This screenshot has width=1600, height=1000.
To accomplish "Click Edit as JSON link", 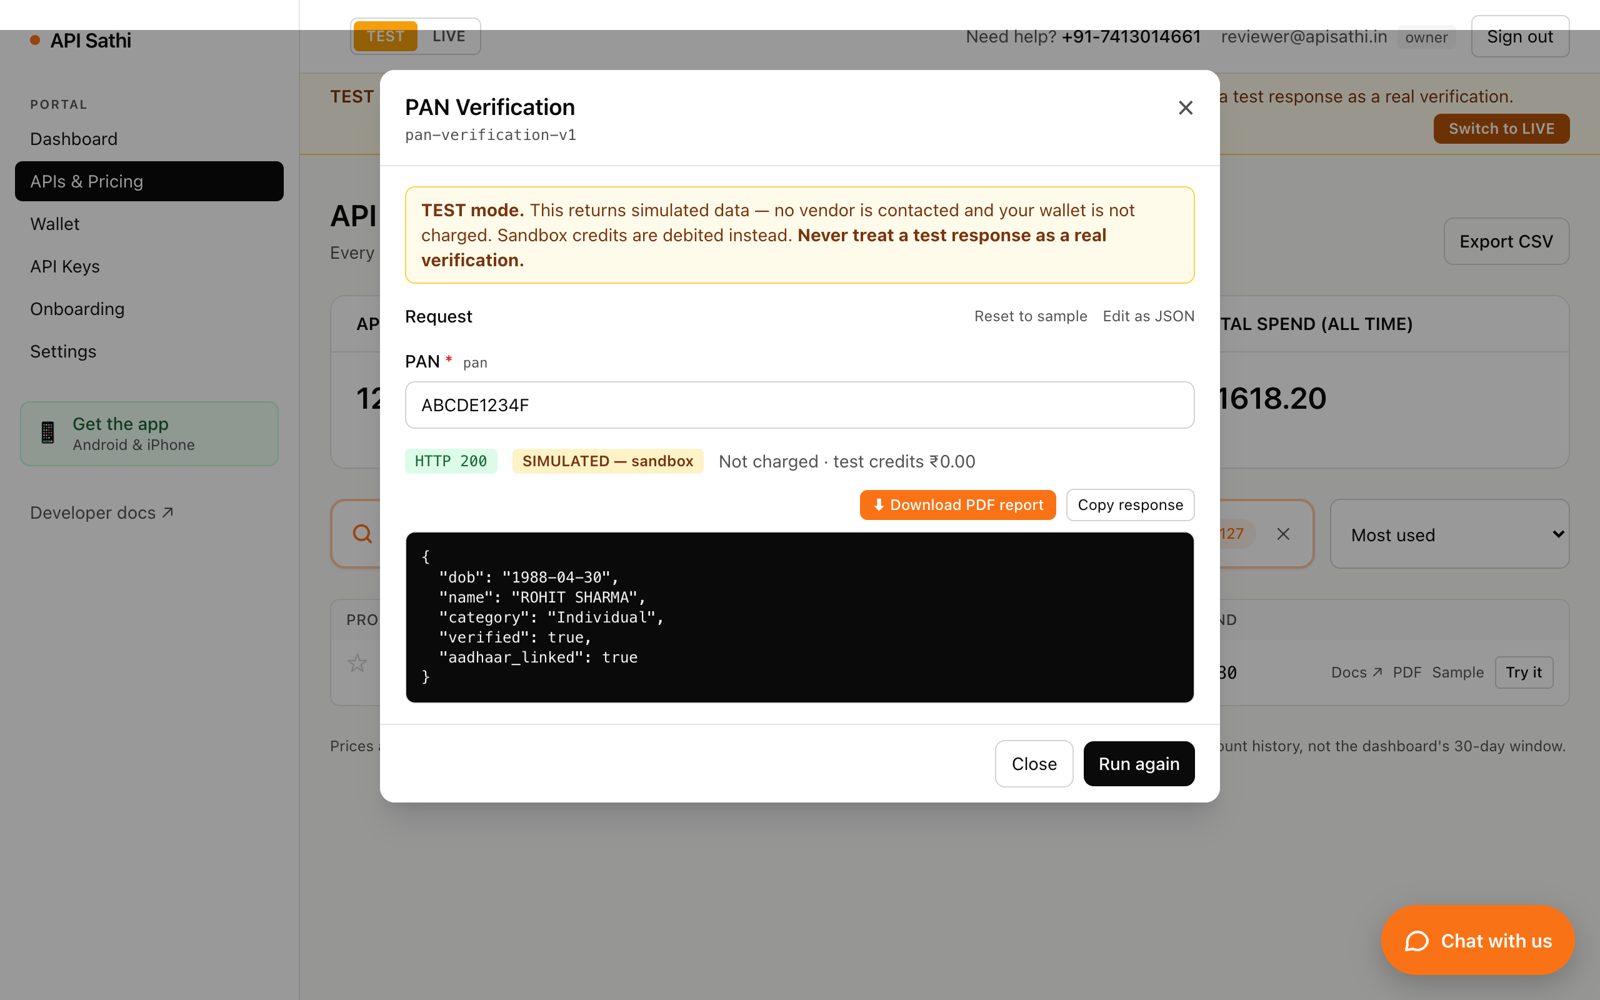I will point(1149,316).
